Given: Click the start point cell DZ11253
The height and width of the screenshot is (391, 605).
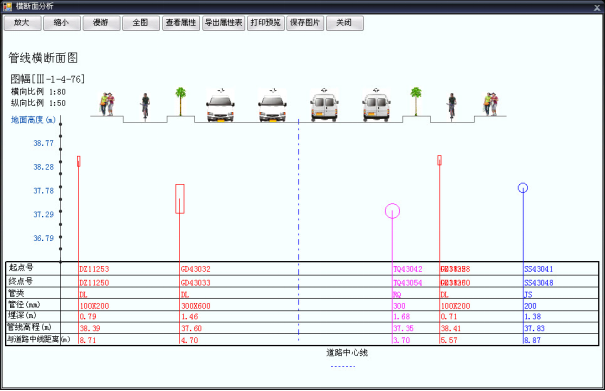Looking at the screenshot, I should [x=94, y=269].
